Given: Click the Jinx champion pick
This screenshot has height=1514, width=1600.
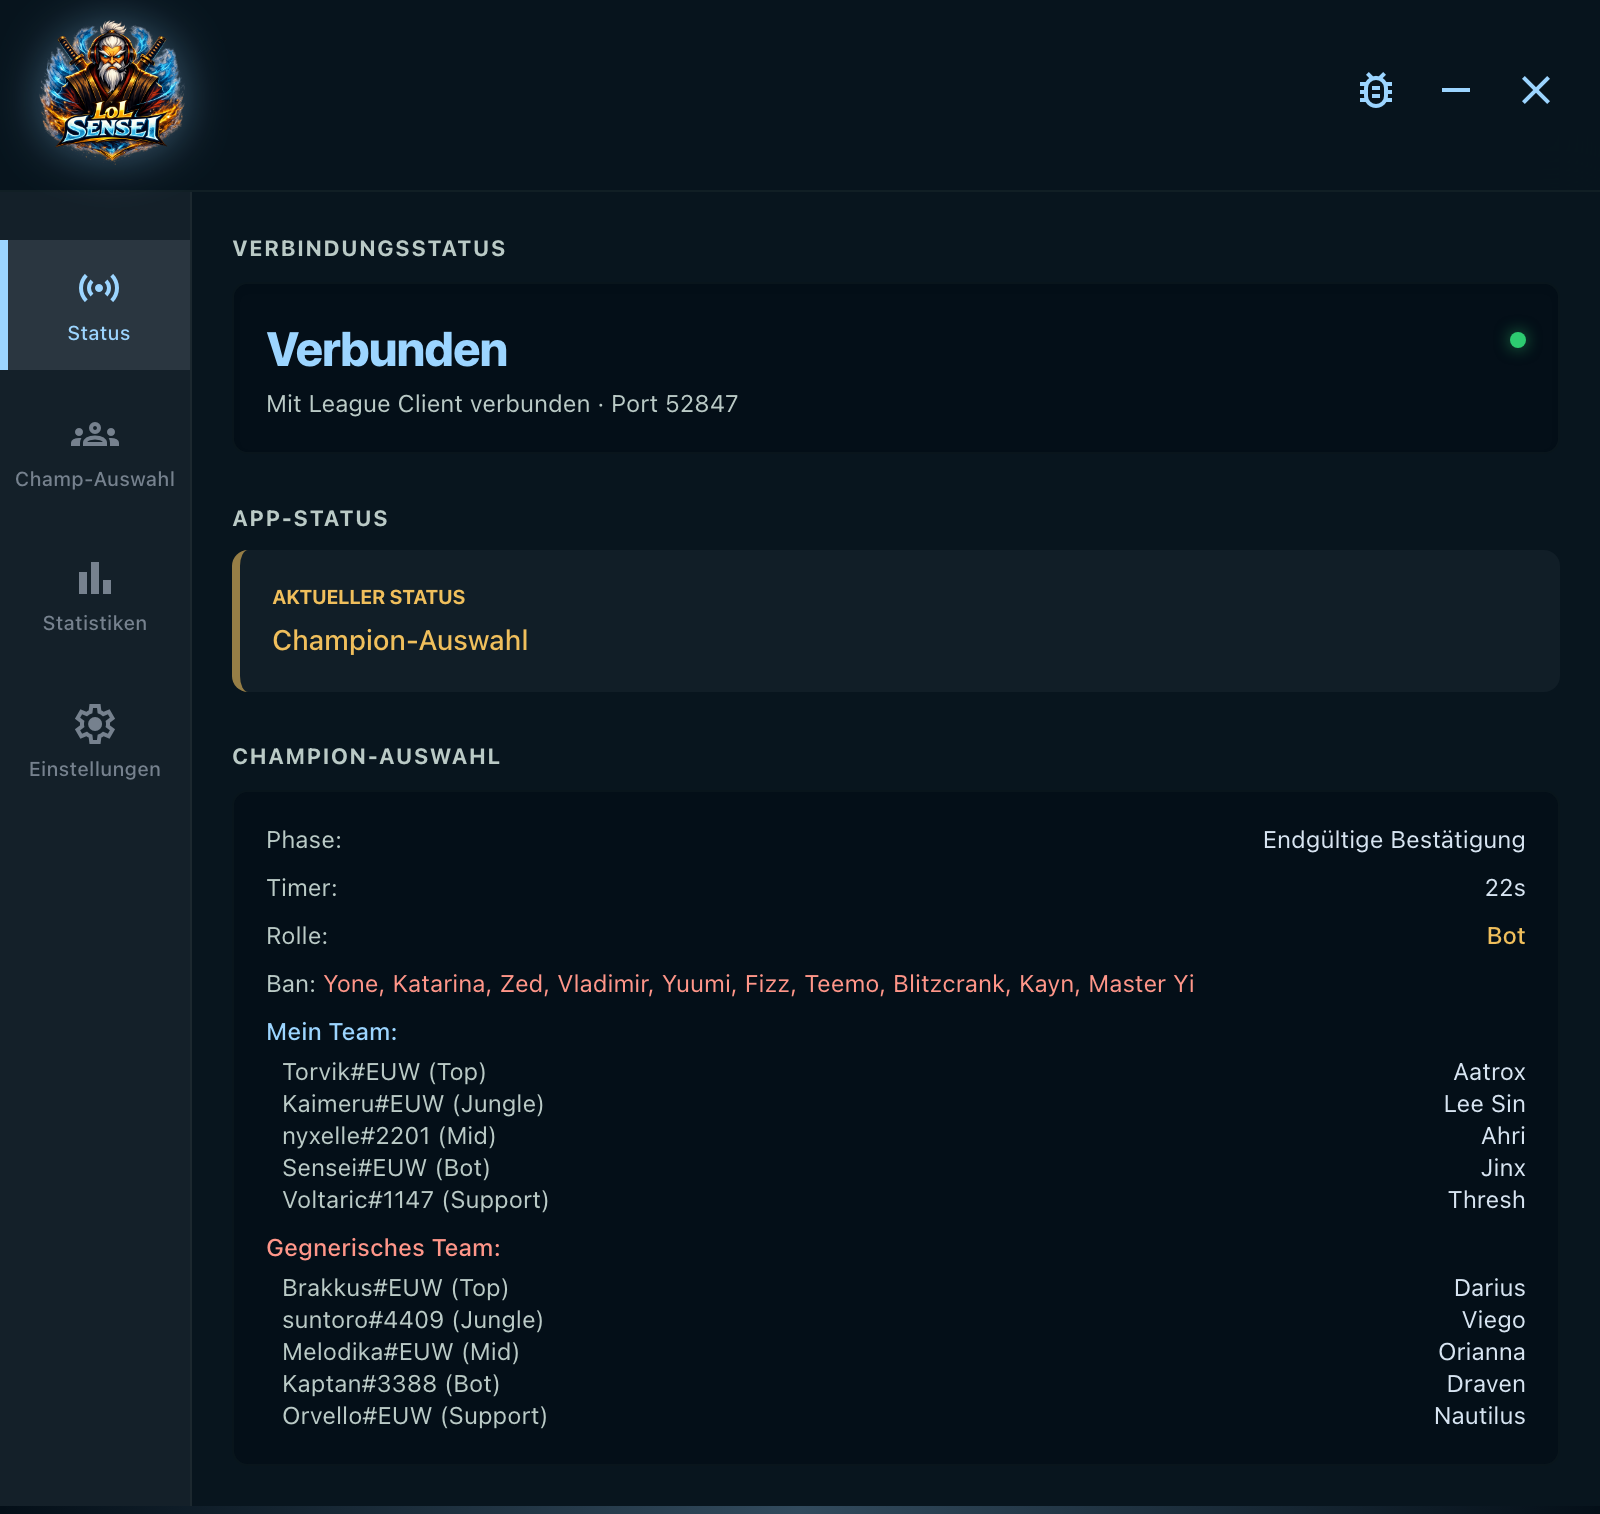Looking at the screenshot, I should 1503,1168.
